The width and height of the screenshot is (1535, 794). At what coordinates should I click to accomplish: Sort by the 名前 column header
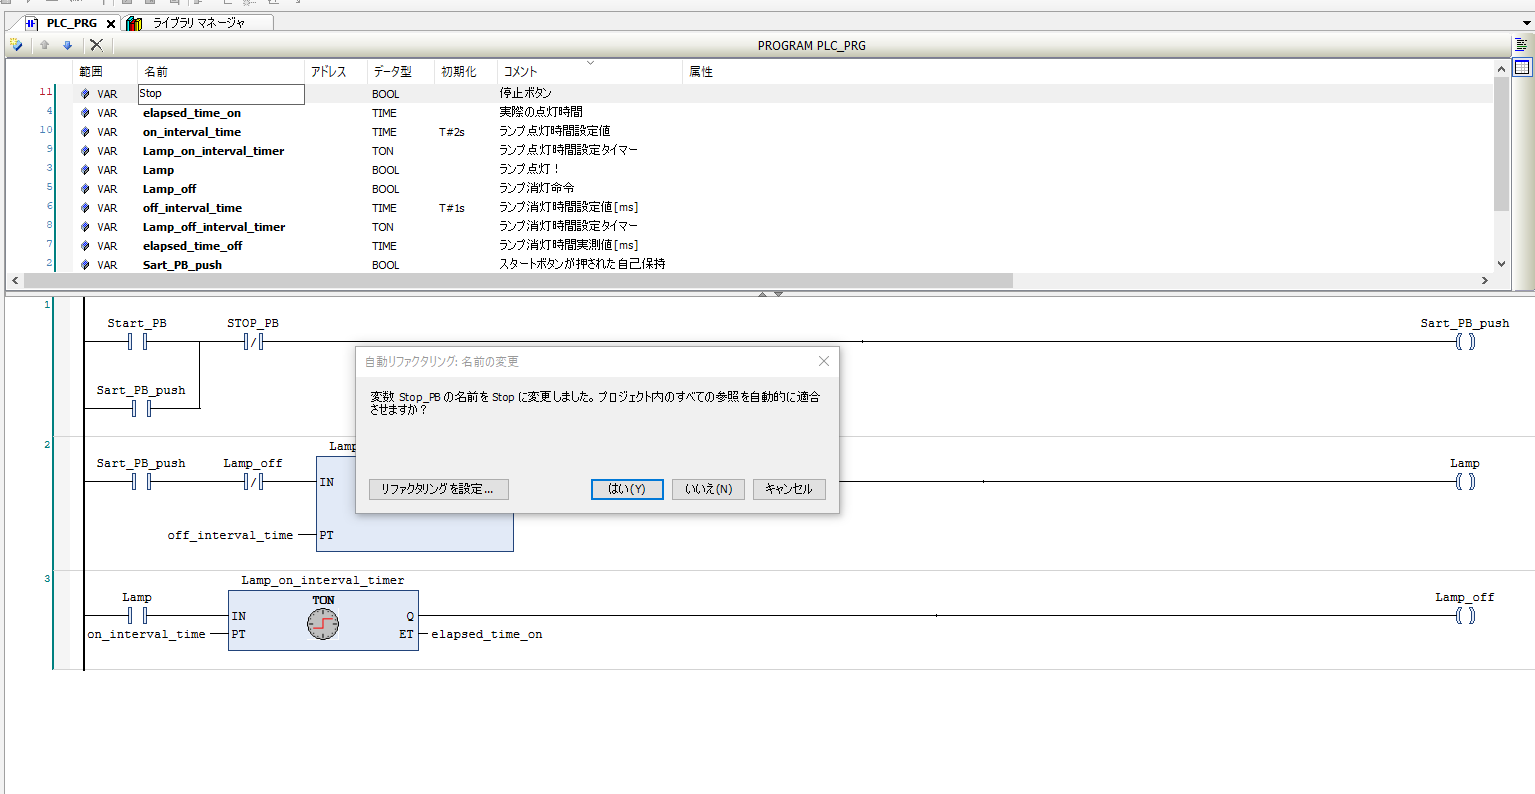click(221, 72)
